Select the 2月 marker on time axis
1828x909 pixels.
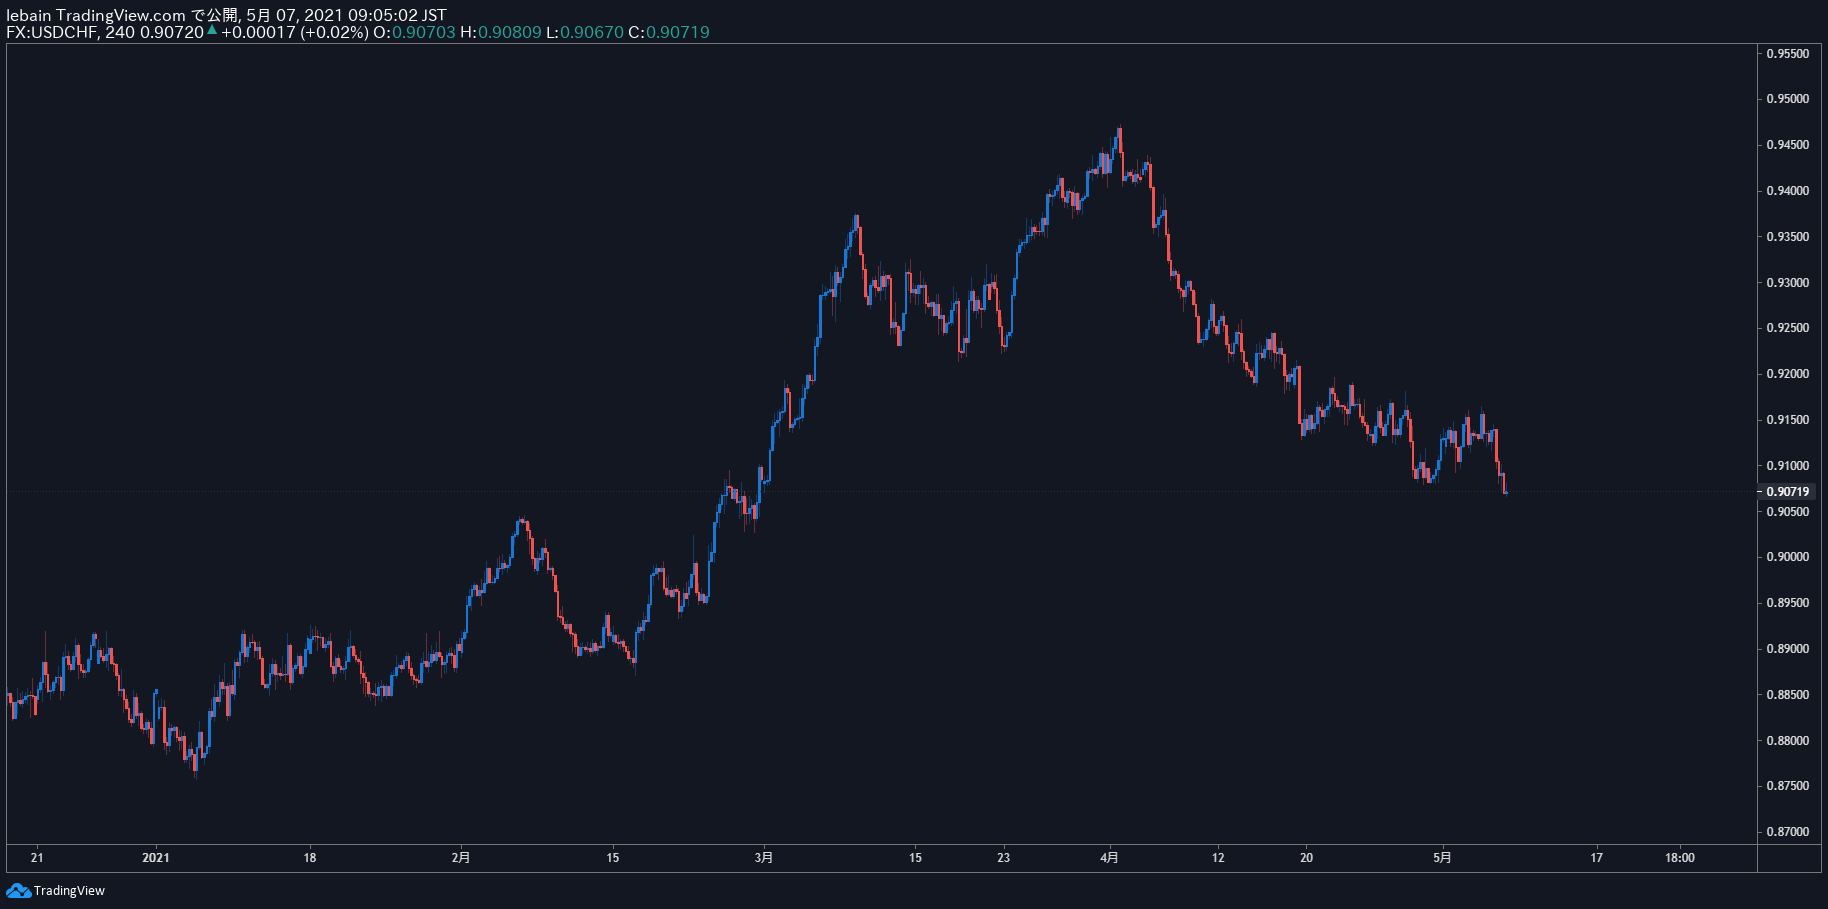pos(461,857)
